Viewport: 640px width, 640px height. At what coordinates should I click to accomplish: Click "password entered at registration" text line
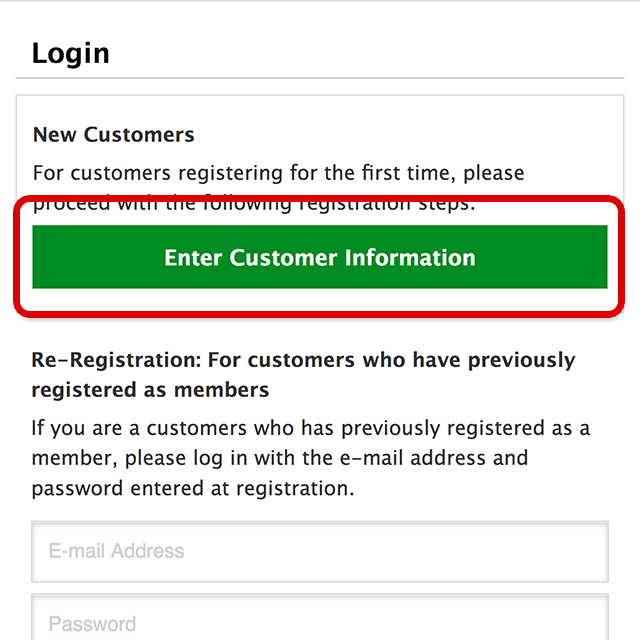(192, 489)
